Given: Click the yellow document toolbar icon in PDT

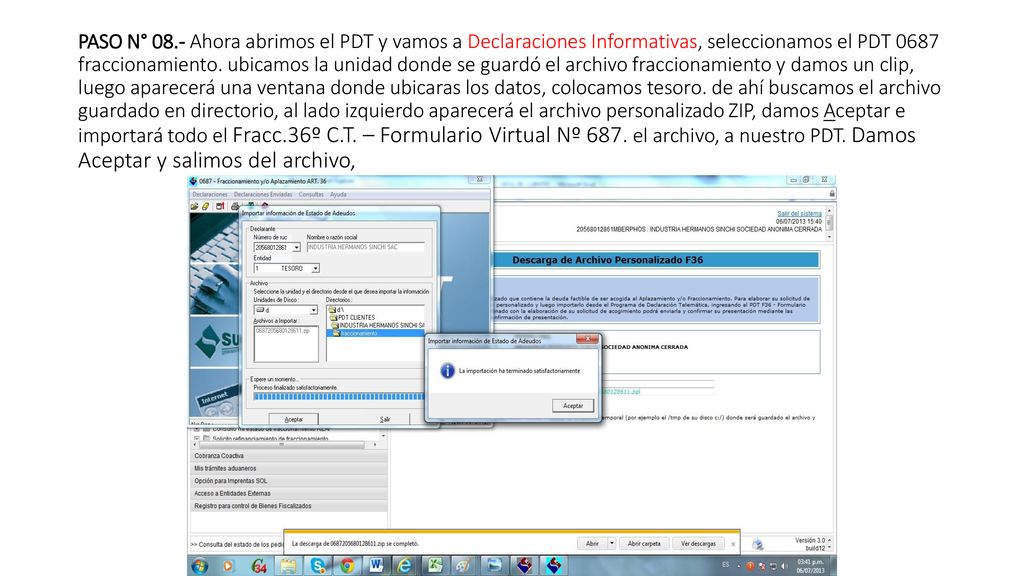Looking at the screenshot, I should (x=206, y=206).
